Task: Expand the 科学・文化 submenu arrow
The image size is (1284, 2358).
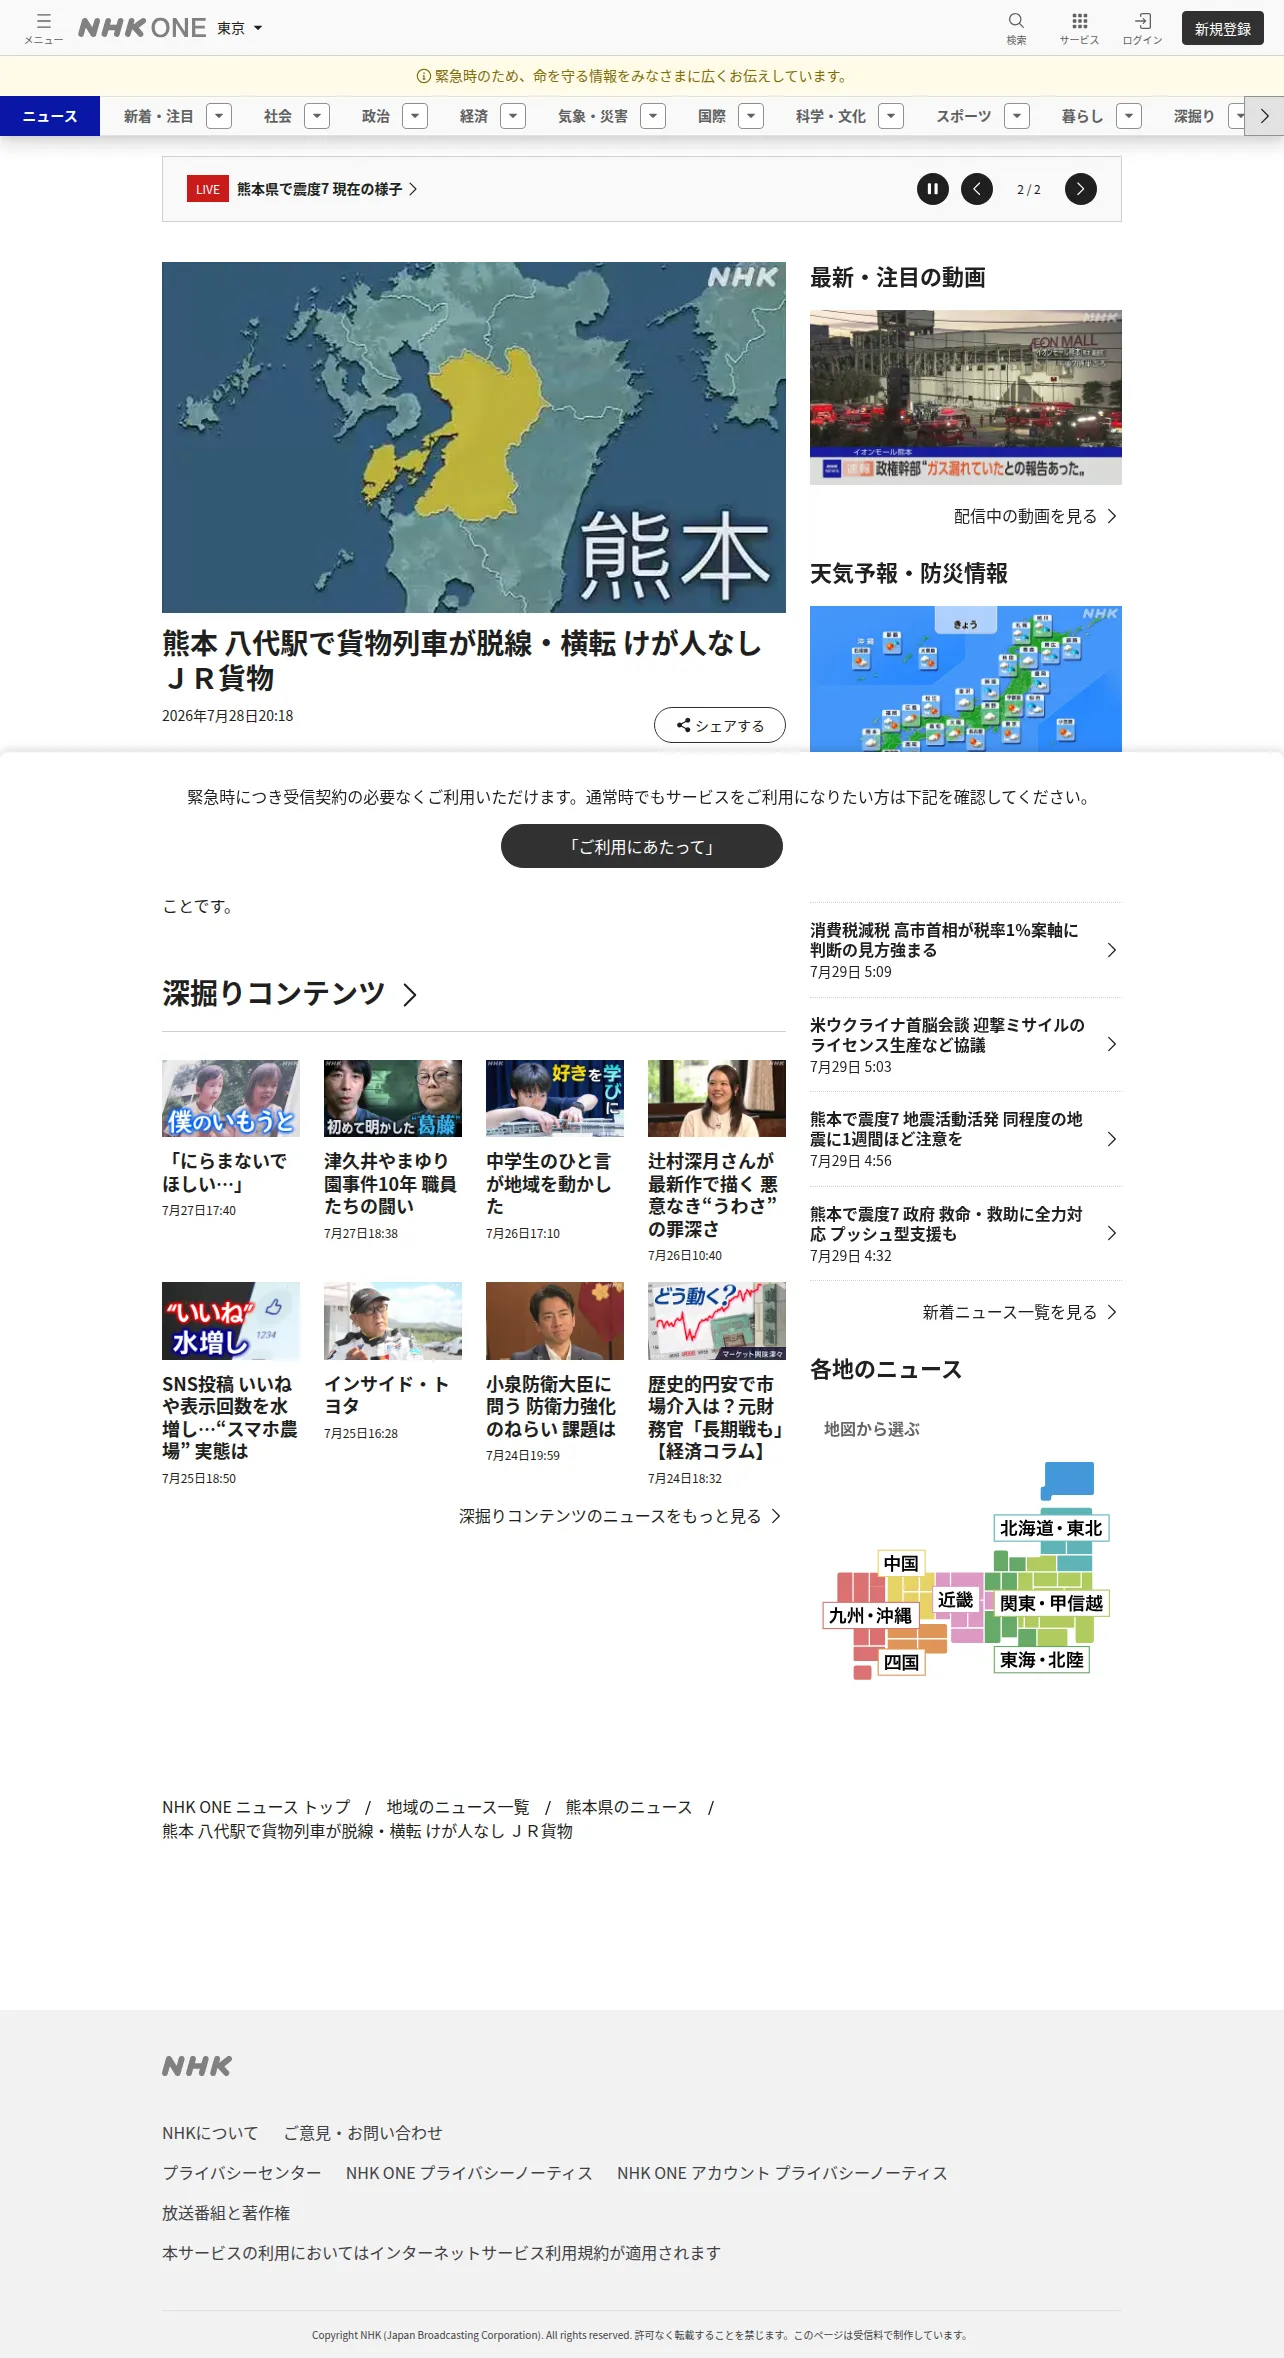Action: (891, 116)
